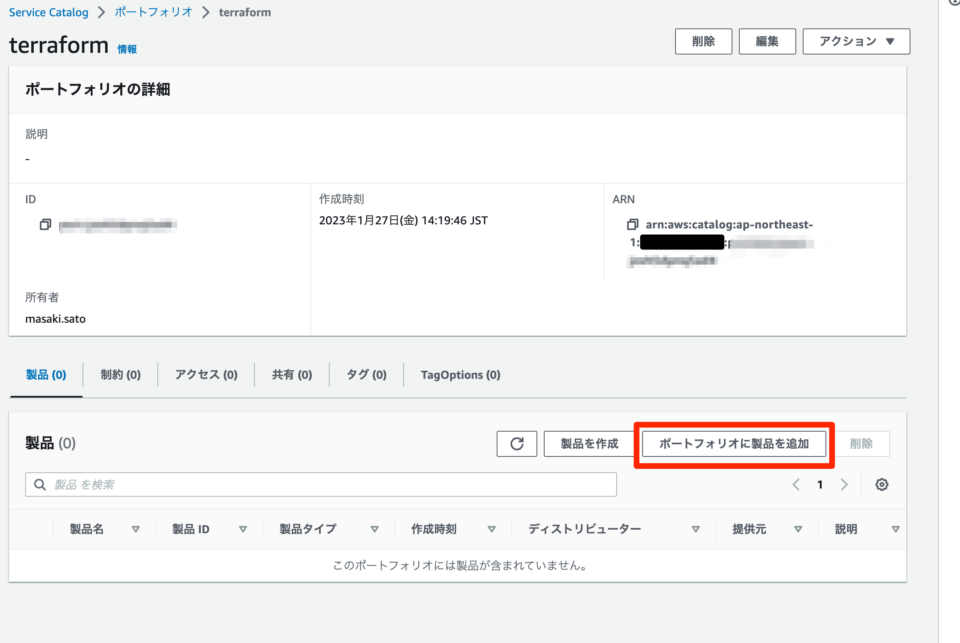Copy the ARN with copy icon
Screen dimensions: 960x643
632,225
